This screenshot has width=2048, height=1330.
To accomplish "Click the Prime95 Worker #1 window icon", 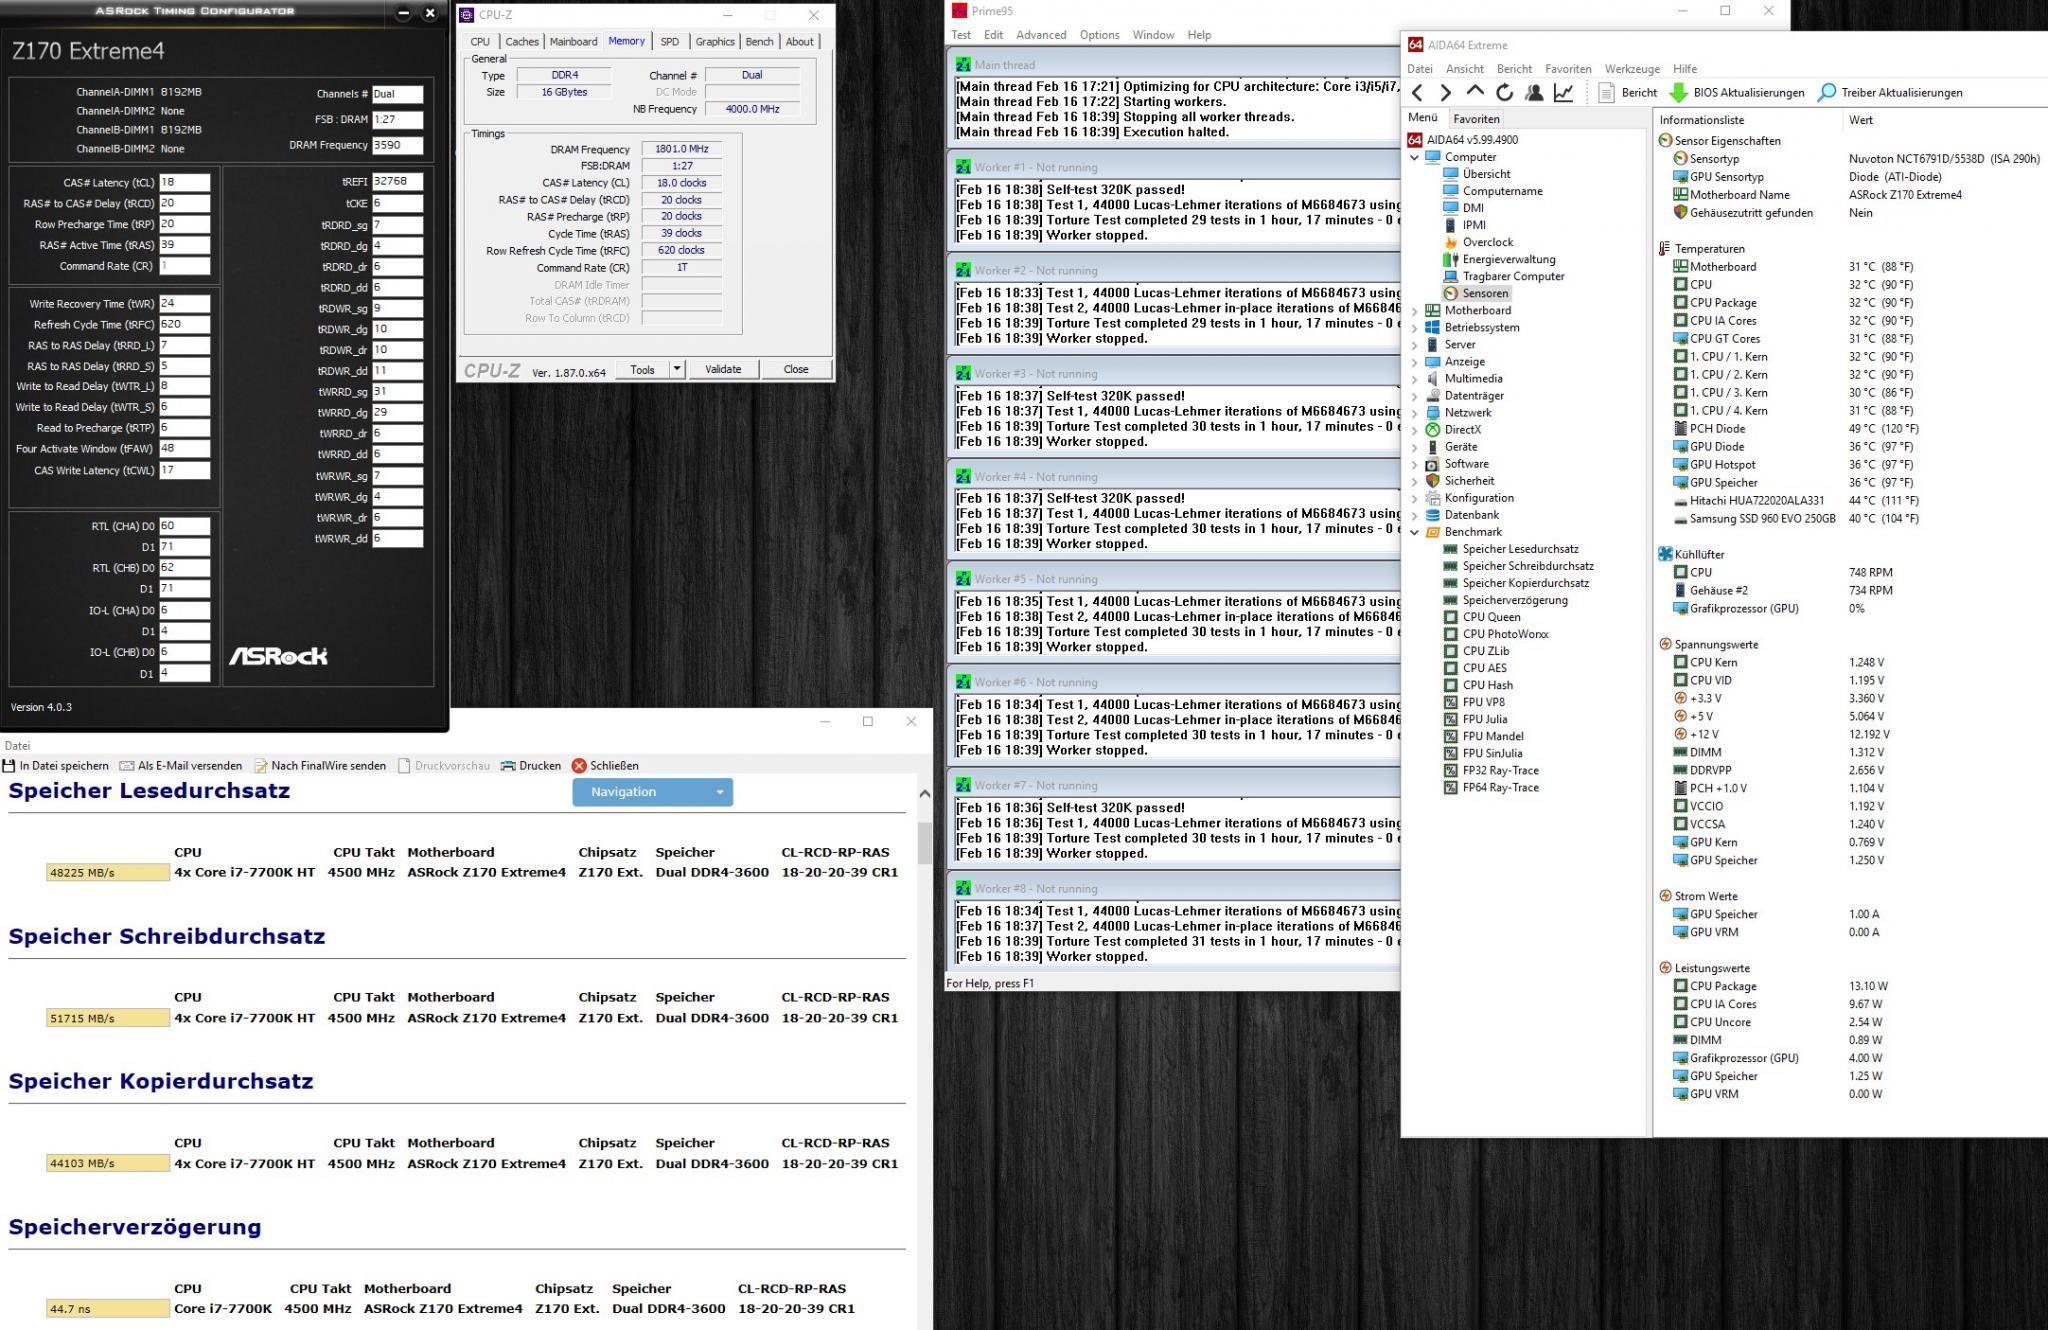I will (963, 167).
